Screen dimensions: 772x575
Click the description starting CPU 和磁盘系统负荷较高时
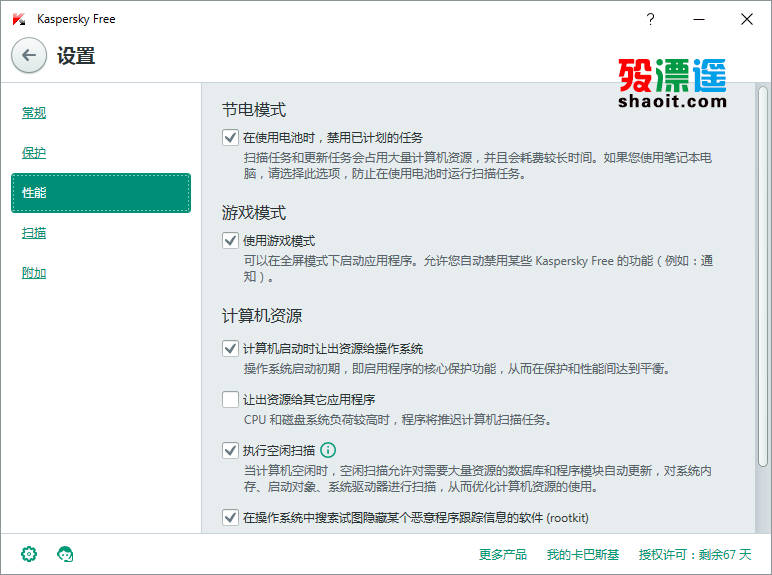pos(398,419)
